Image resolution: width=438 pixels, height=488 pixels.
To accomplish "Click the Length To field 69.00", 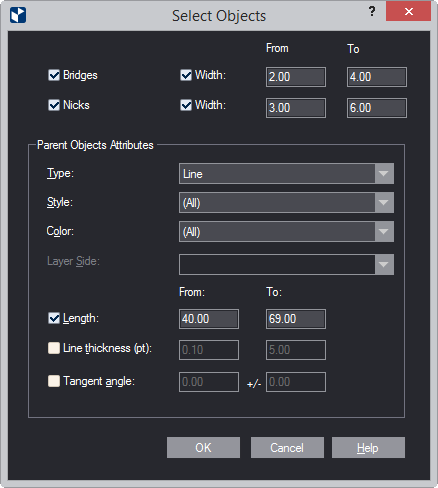I will (296, 319).
